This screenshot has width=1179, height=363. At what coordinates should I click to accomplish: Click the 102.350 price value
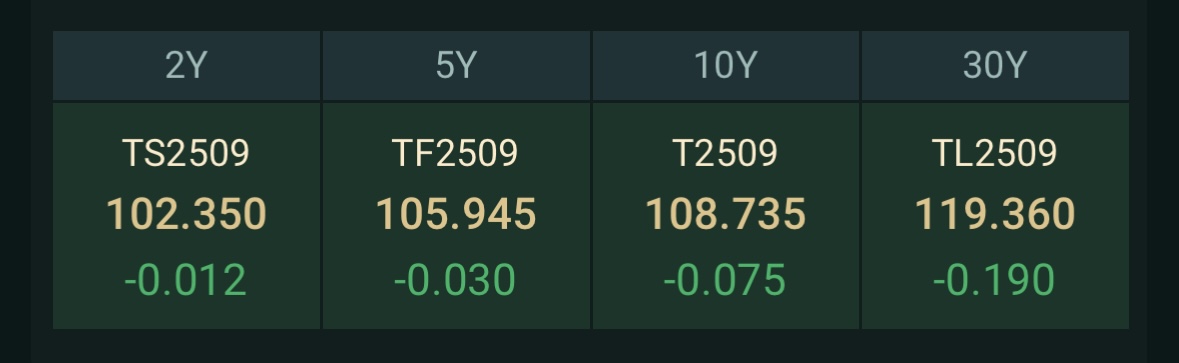pos(186,214)
